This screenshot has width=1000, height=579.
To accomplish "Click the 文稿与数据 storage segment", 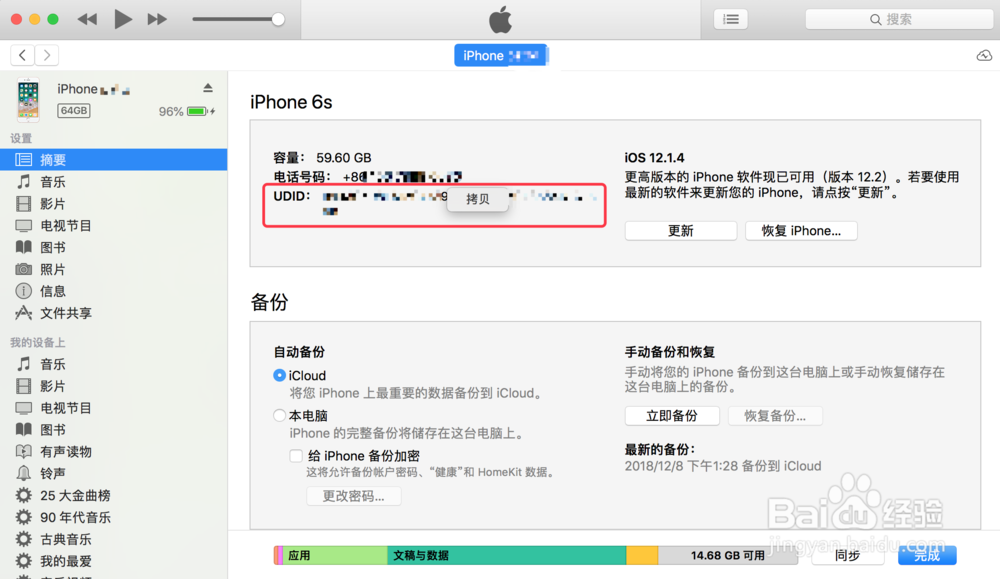I will (x=506, y=555).
